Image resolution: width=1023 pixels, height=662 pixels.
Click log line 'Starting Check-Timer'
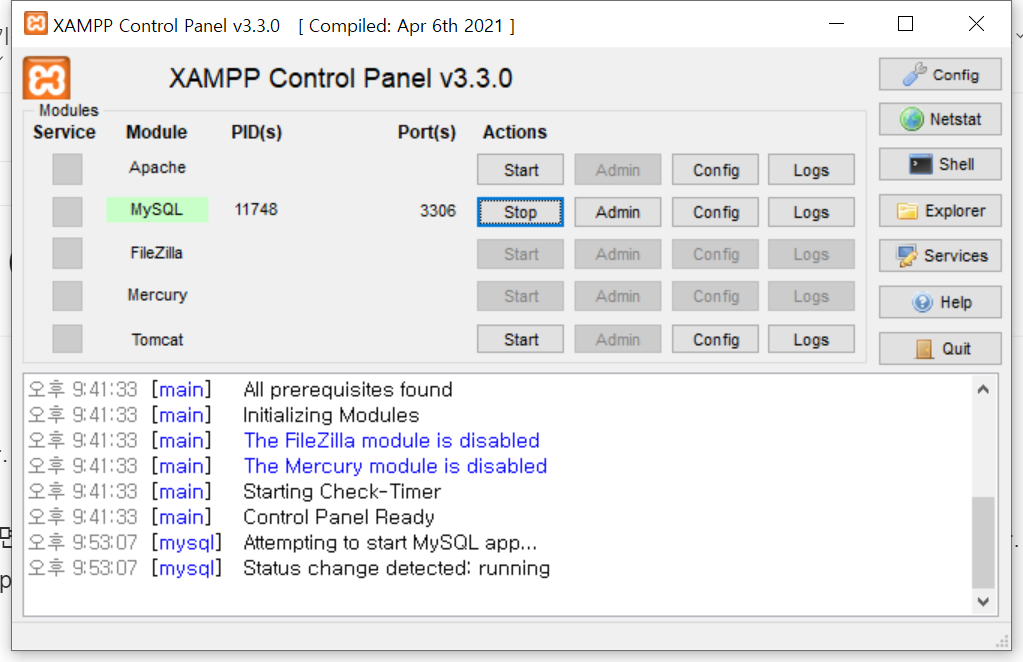[x=342, y=491]
